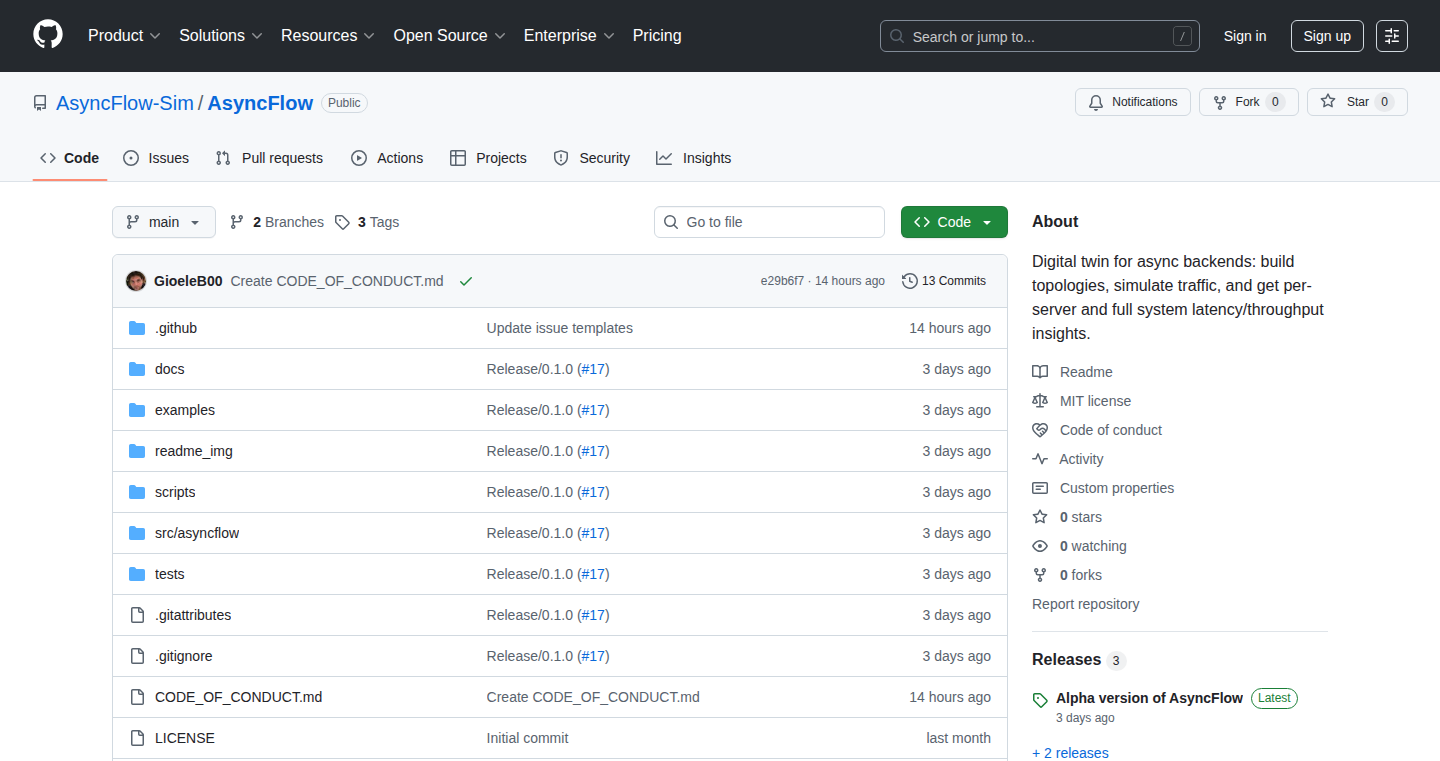This screenshot has width=1440, height=761.
Task: Click the Sign up button
Action: (1327, 36)
